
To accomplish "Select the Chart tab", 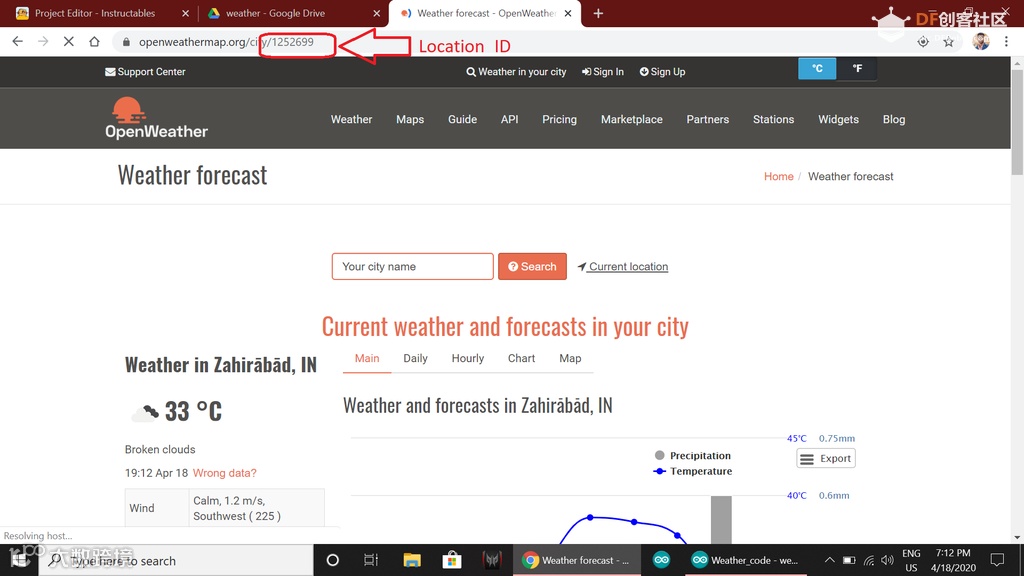I will (x=521, y=359).
